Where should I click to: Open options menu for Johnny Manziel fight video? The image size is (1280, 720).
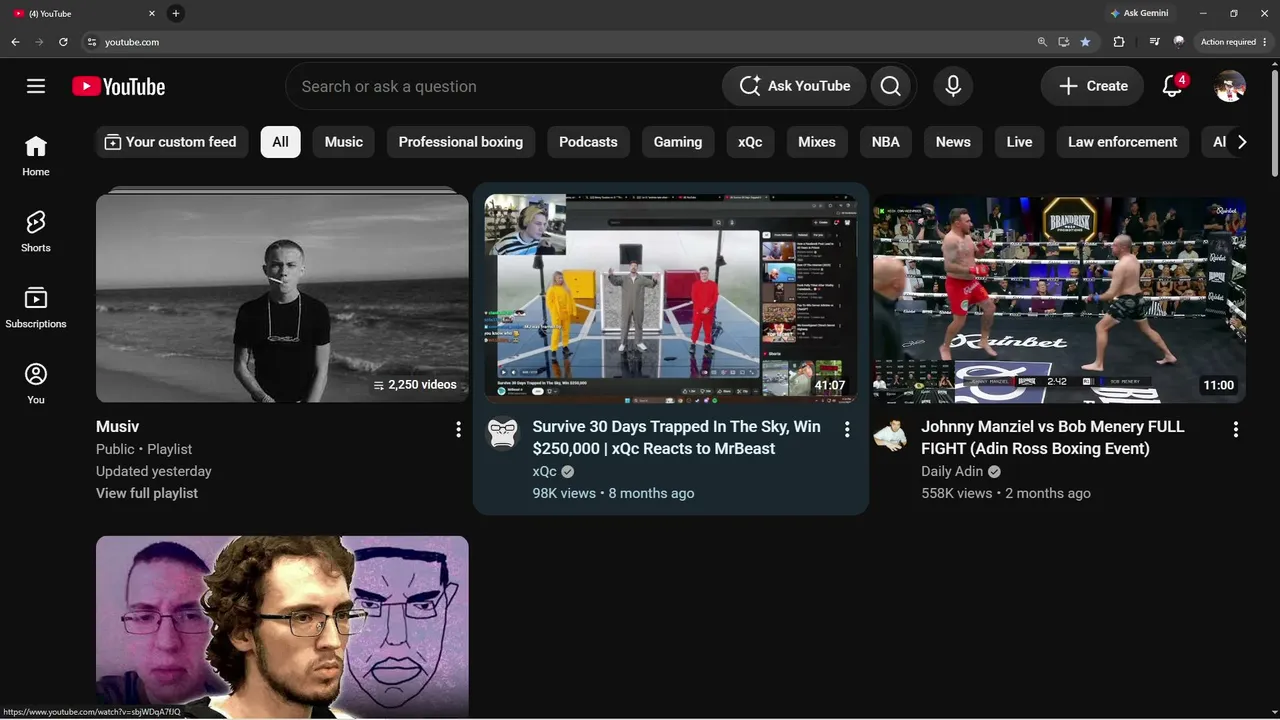tap(1236, 429)
